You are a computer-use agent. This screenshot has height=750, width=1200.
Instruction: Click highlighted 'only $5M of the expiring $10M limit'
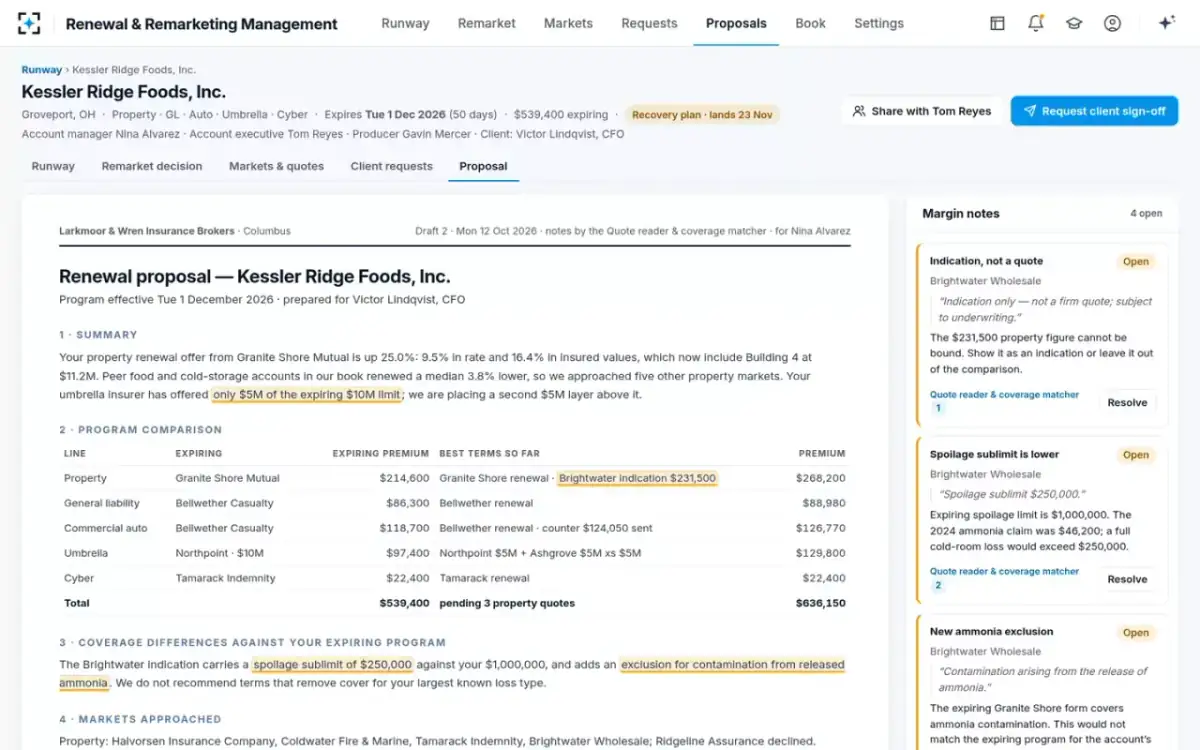point(307,394)
